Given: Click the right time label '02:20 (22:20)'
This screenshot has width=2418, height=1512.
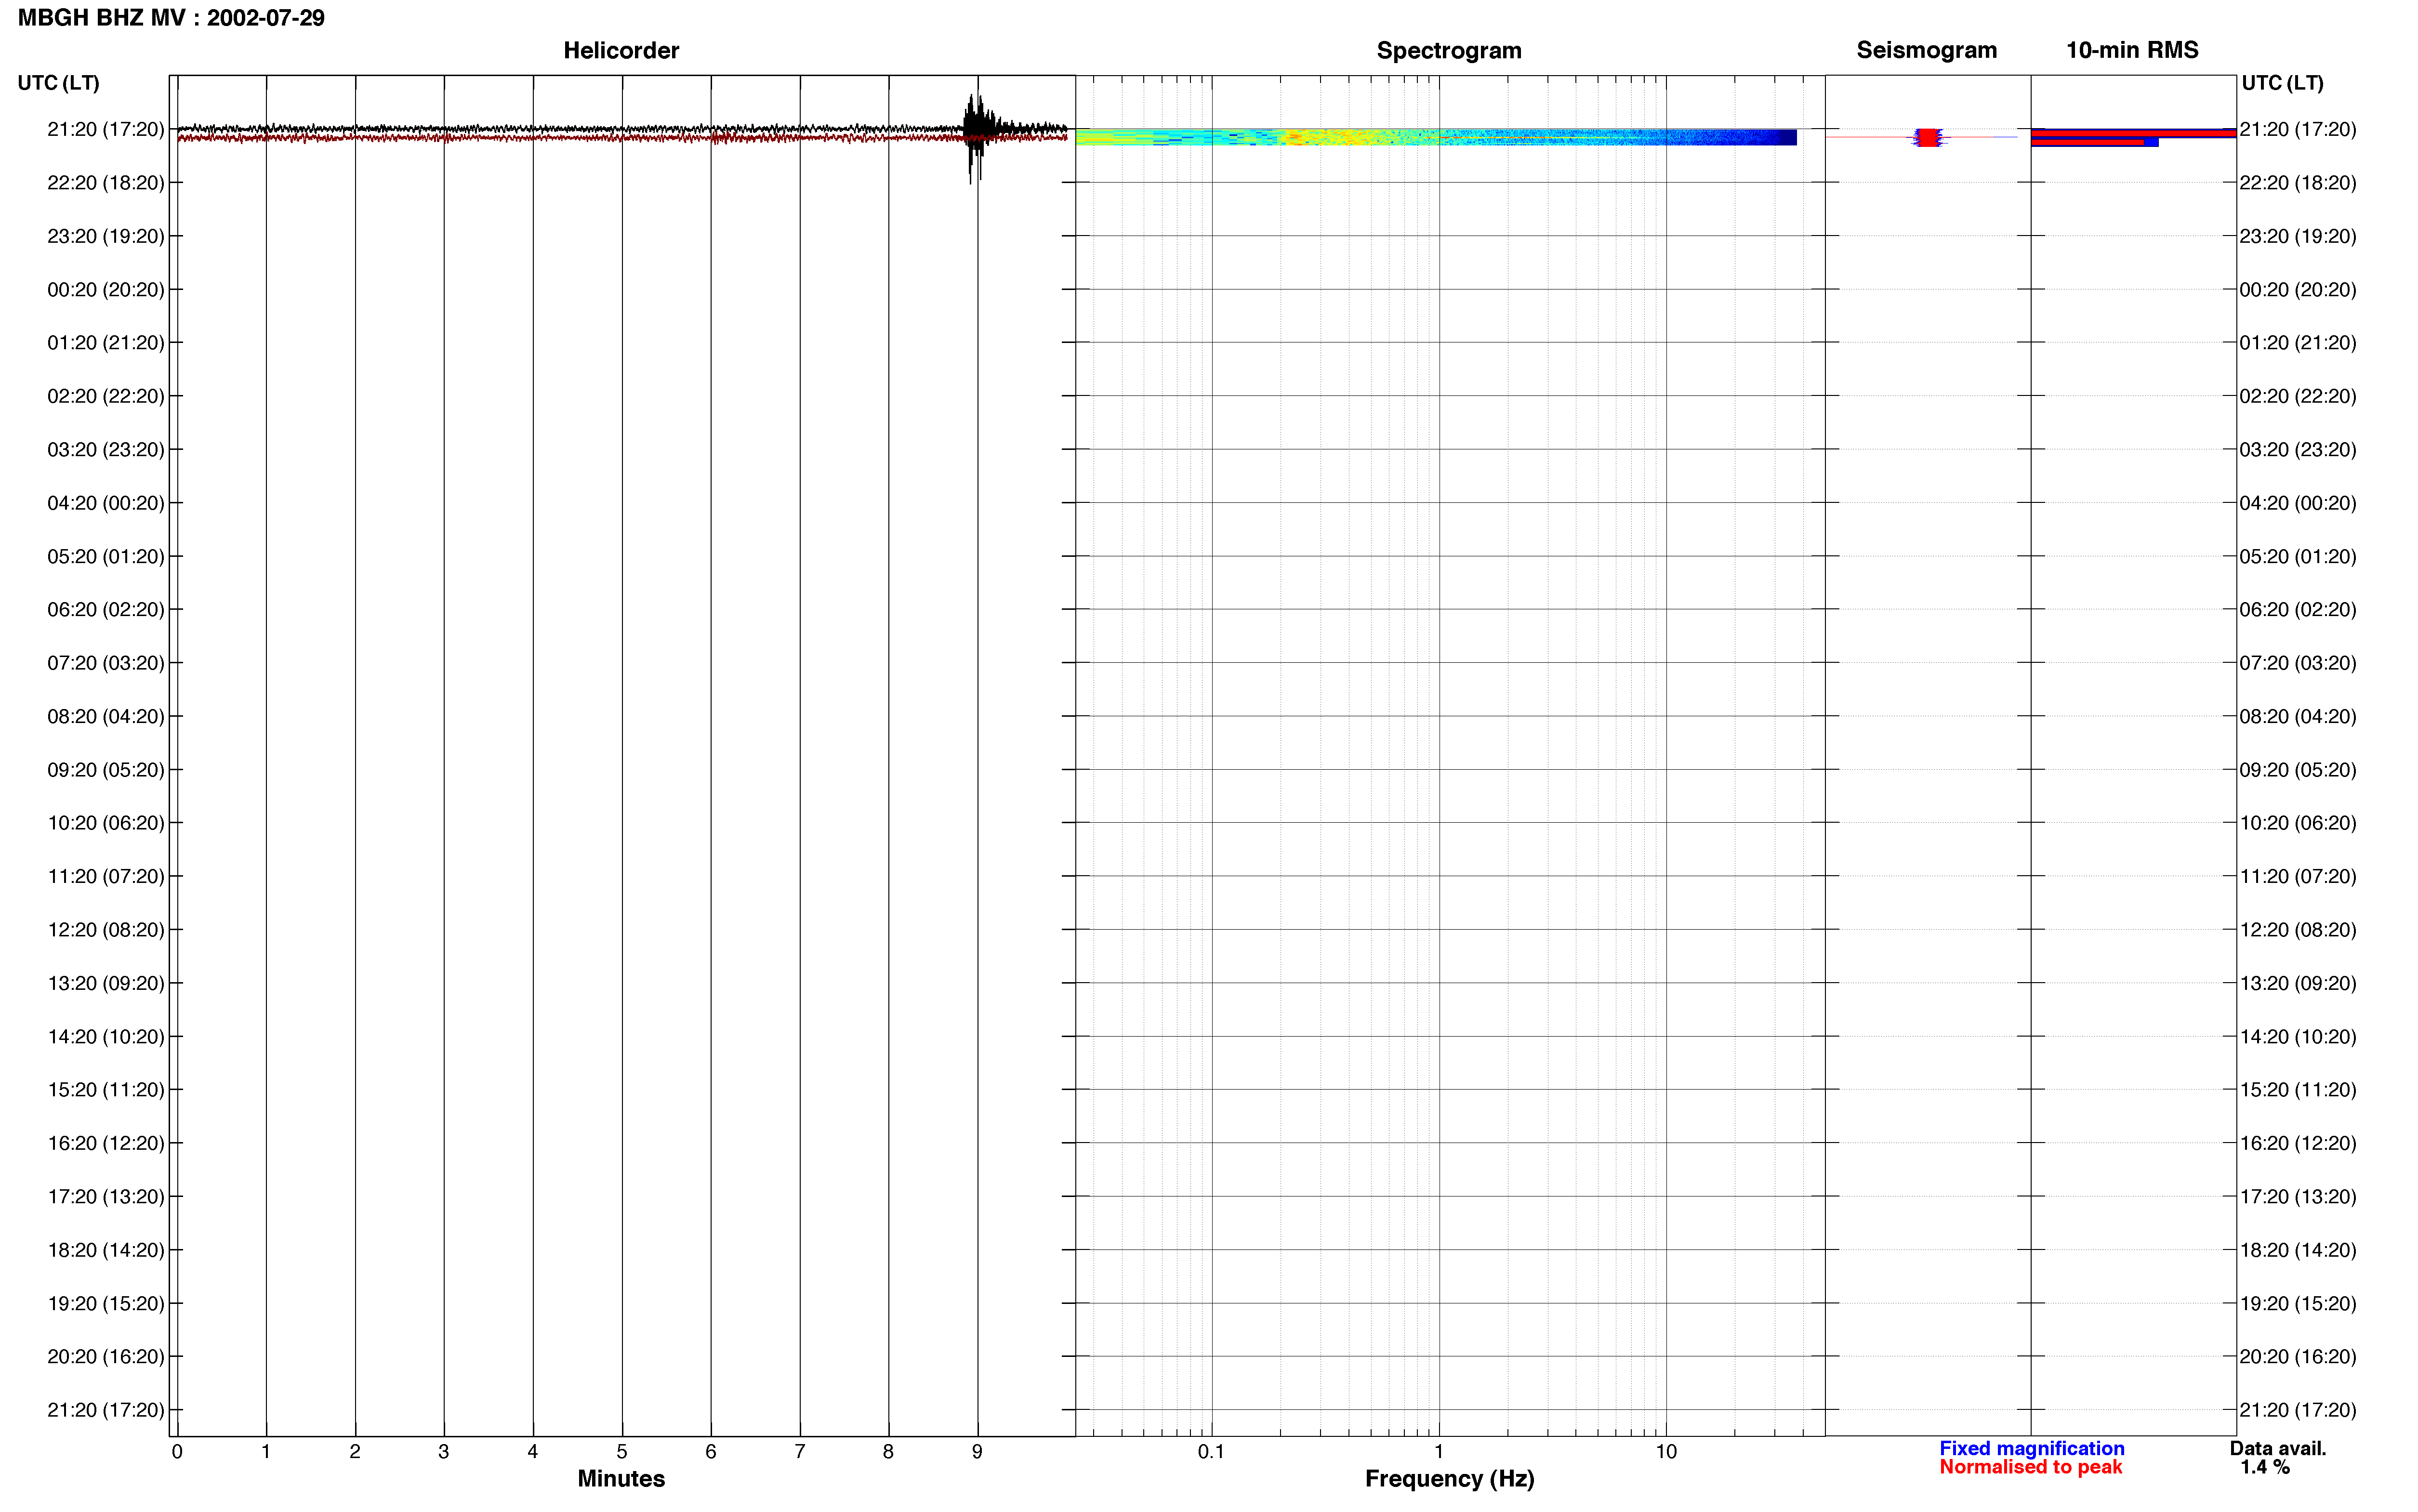Looking at the screenshot, I should click(x=2298, y=396).
